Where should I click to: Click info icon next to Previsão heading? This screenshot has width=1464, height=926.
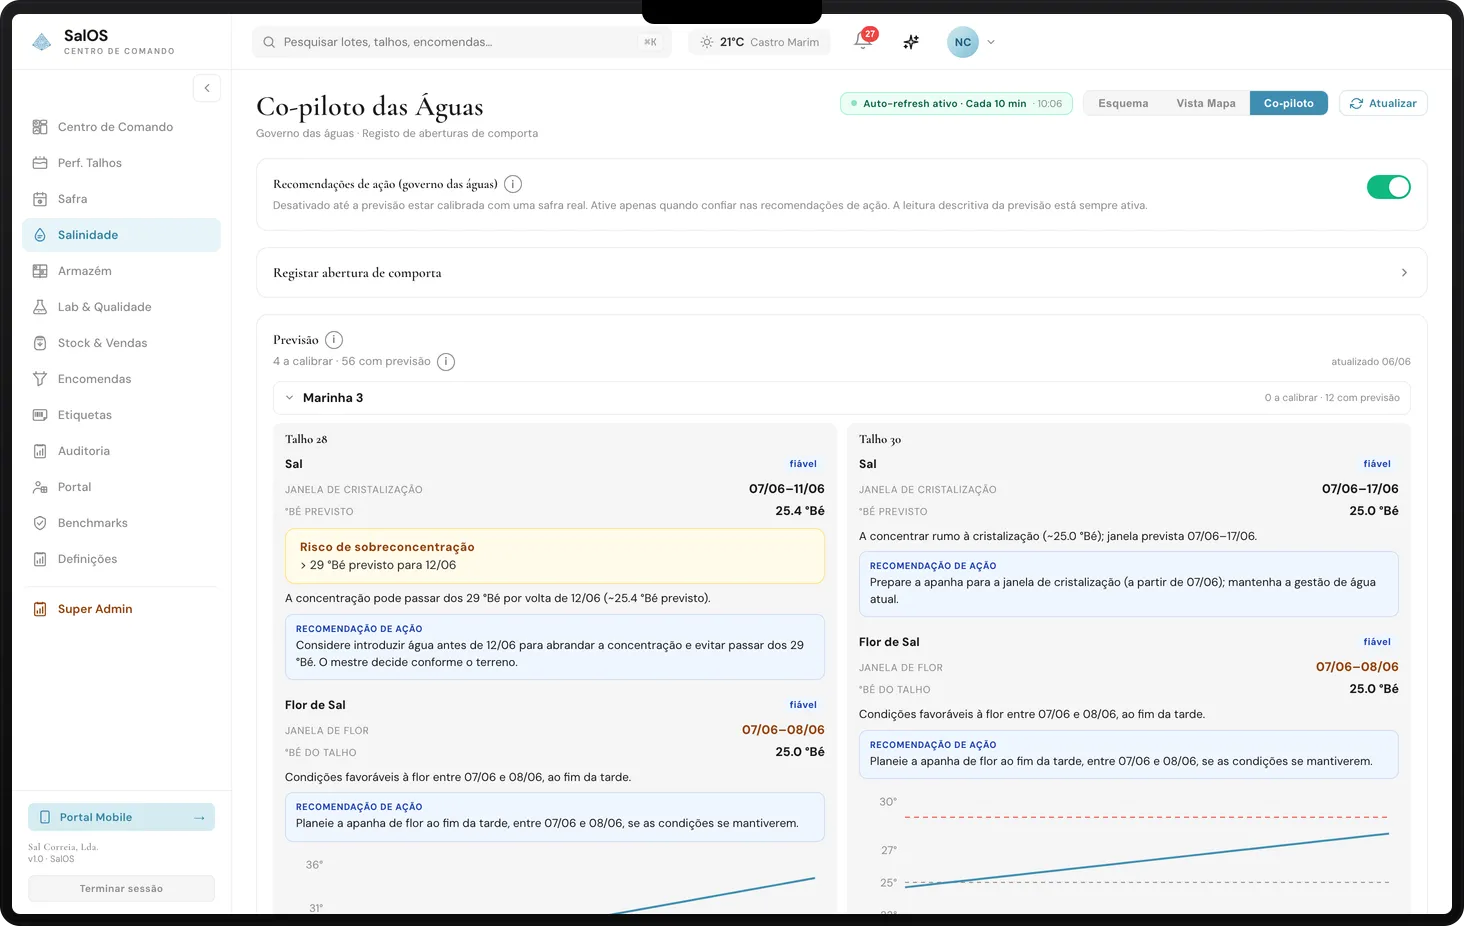click(334, 340)
